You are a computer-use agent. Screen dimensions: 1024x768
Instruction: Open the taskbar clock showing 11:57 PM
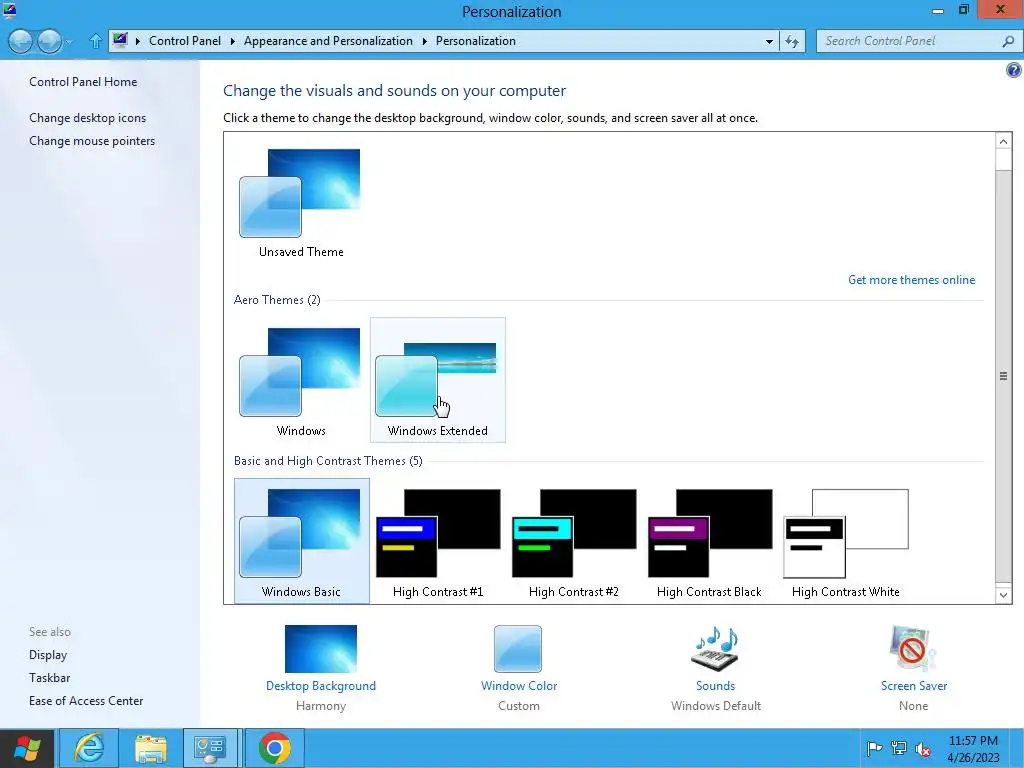(973, 749)
